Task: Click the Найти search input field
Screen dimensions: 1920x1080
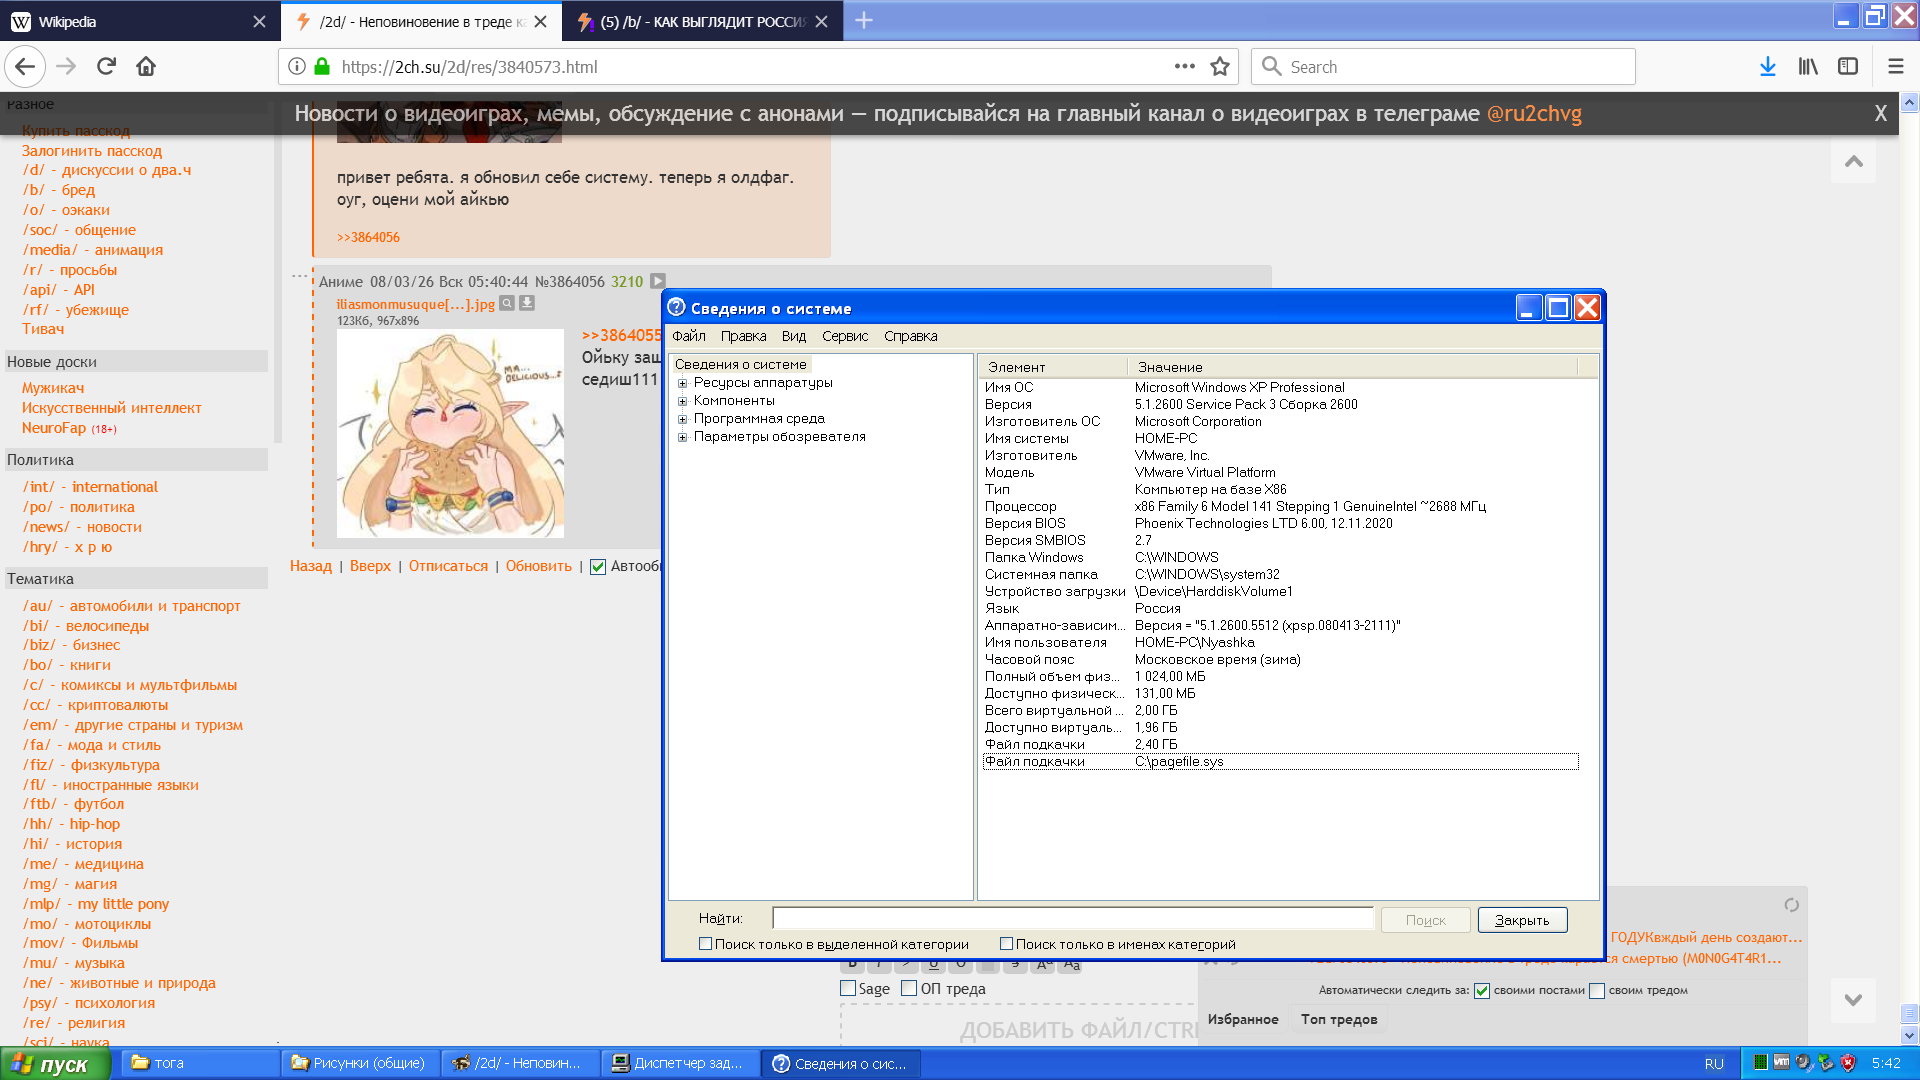Action: (1072, 919)
